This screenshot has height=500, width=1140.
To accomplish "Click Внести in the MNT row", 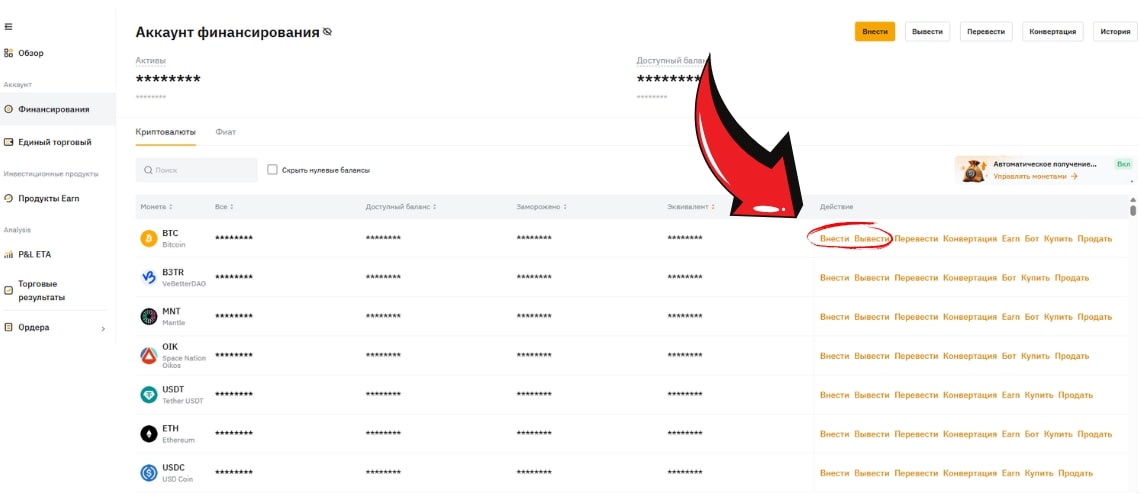I will [x=834, y=317].
